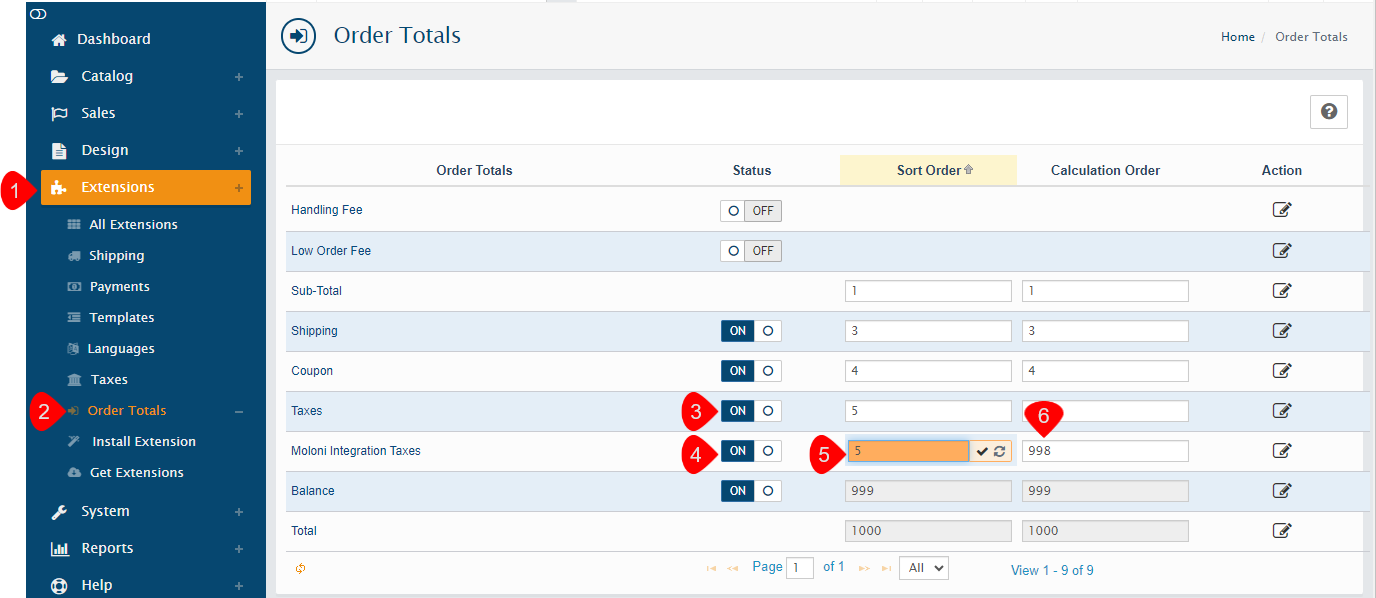Click the grid refresh icon at bottom left
1376x598 pixels.
[301, 568]
